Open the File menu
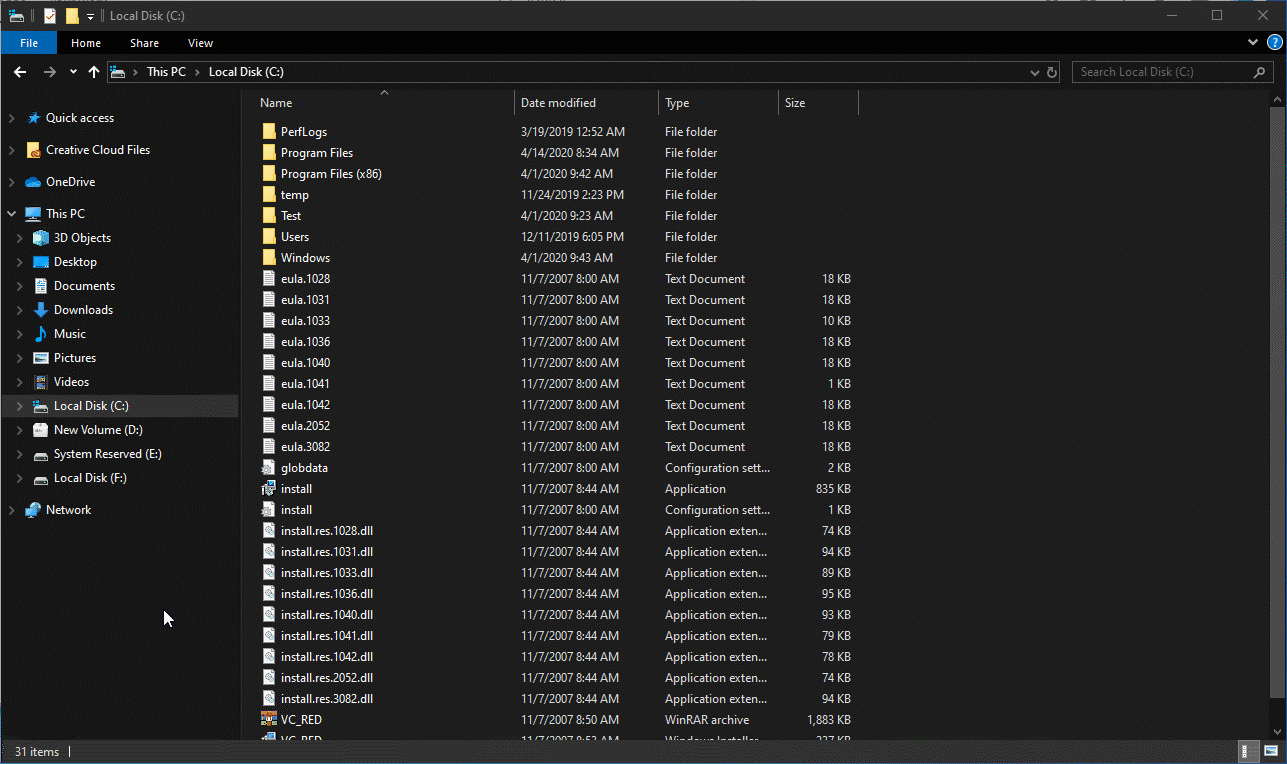The width and height of the screenshot is (1287, 764). [x=29, y=43]
